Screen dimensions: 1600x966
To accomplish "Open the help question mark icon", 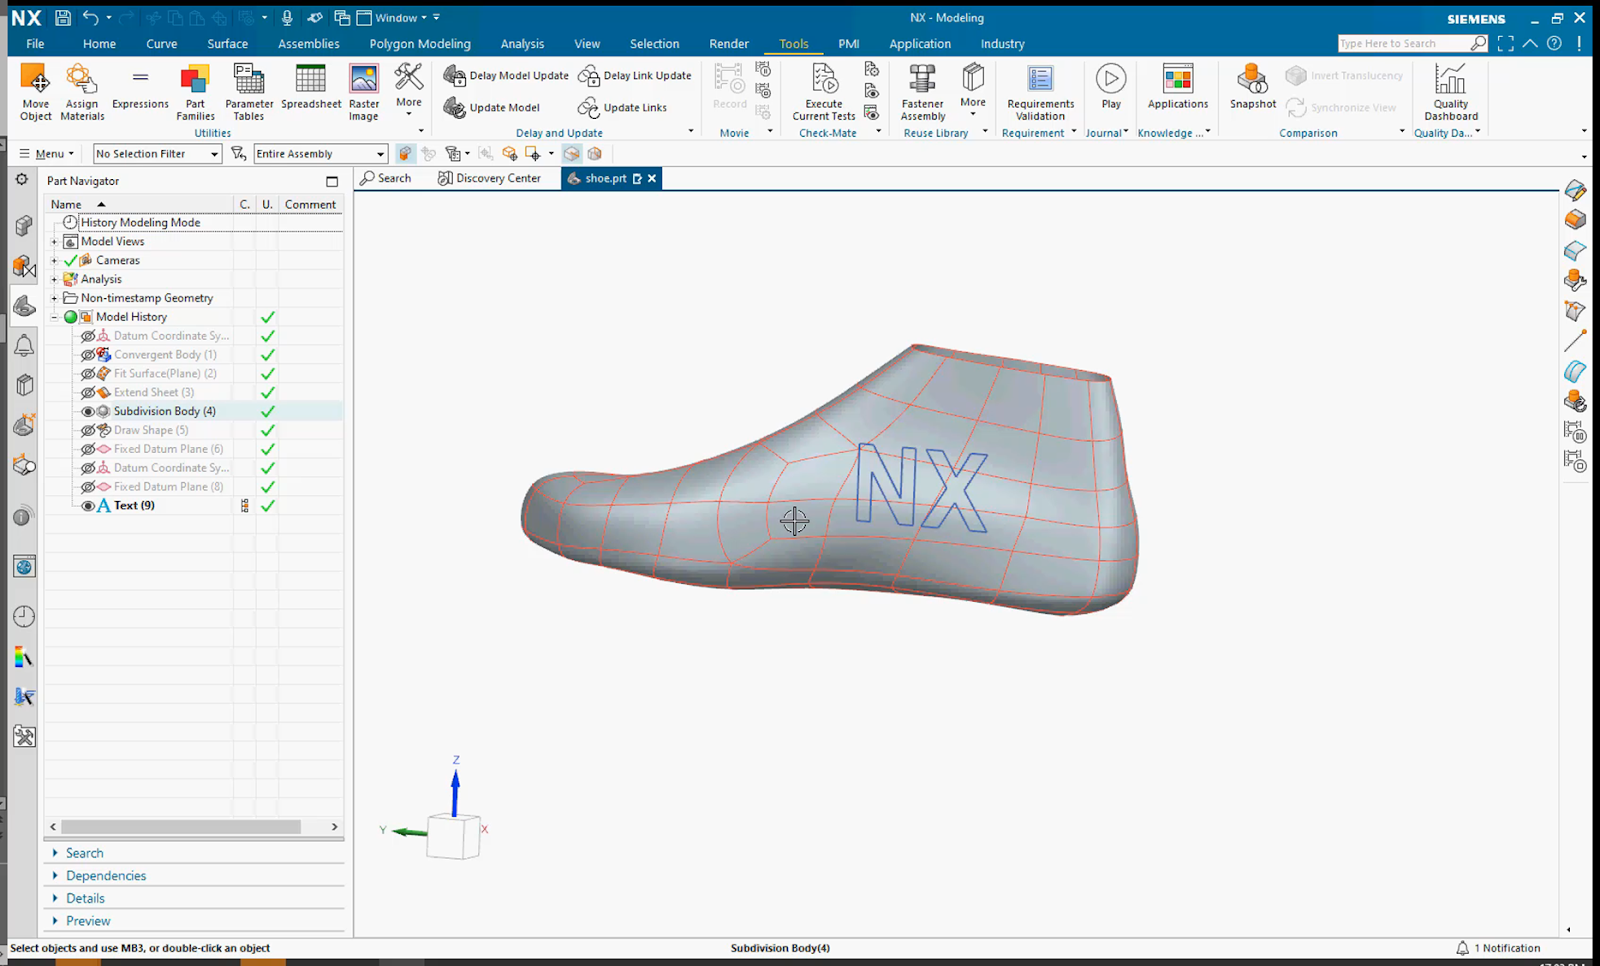I will coord(1554,43).
